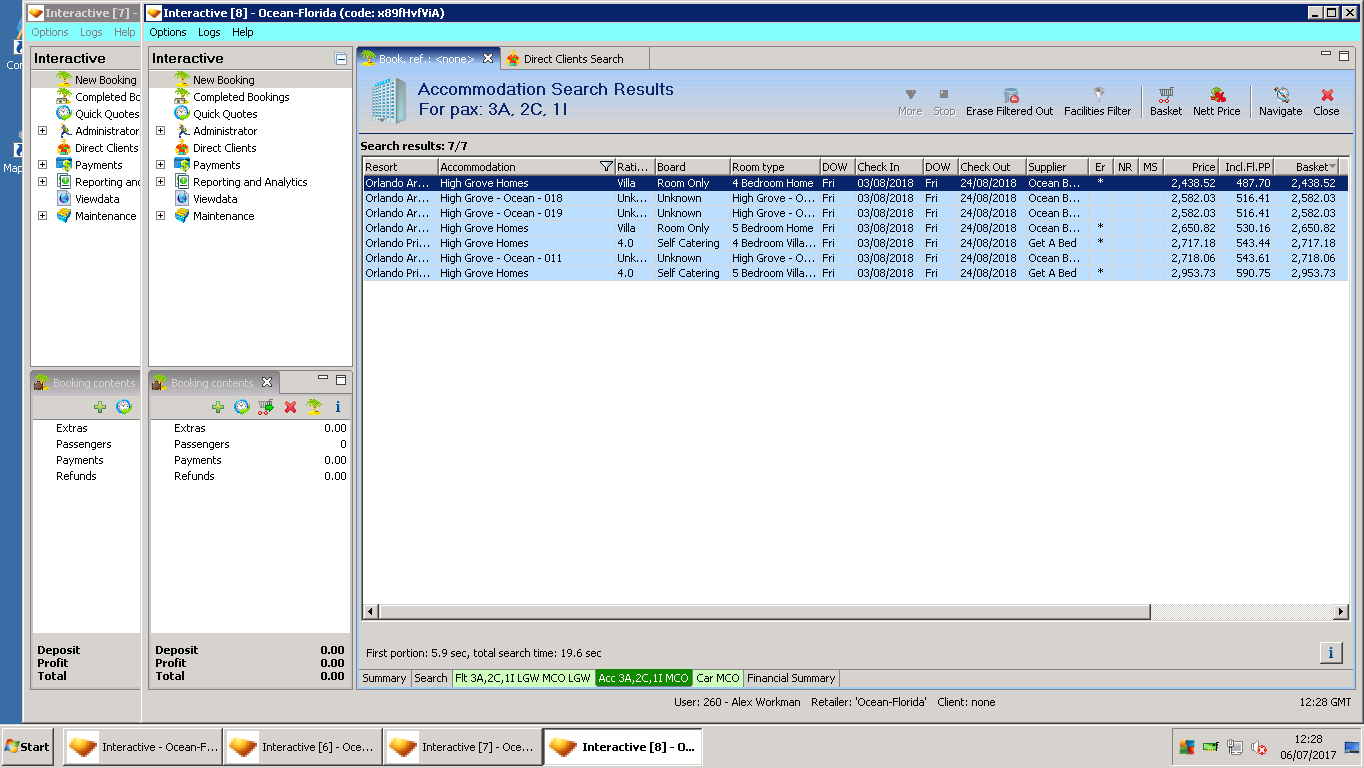This screenshot has height=768, width=1364.
Task: Click the 590.75 Incl.Fl.PP value
Action: click(1252, 273)
